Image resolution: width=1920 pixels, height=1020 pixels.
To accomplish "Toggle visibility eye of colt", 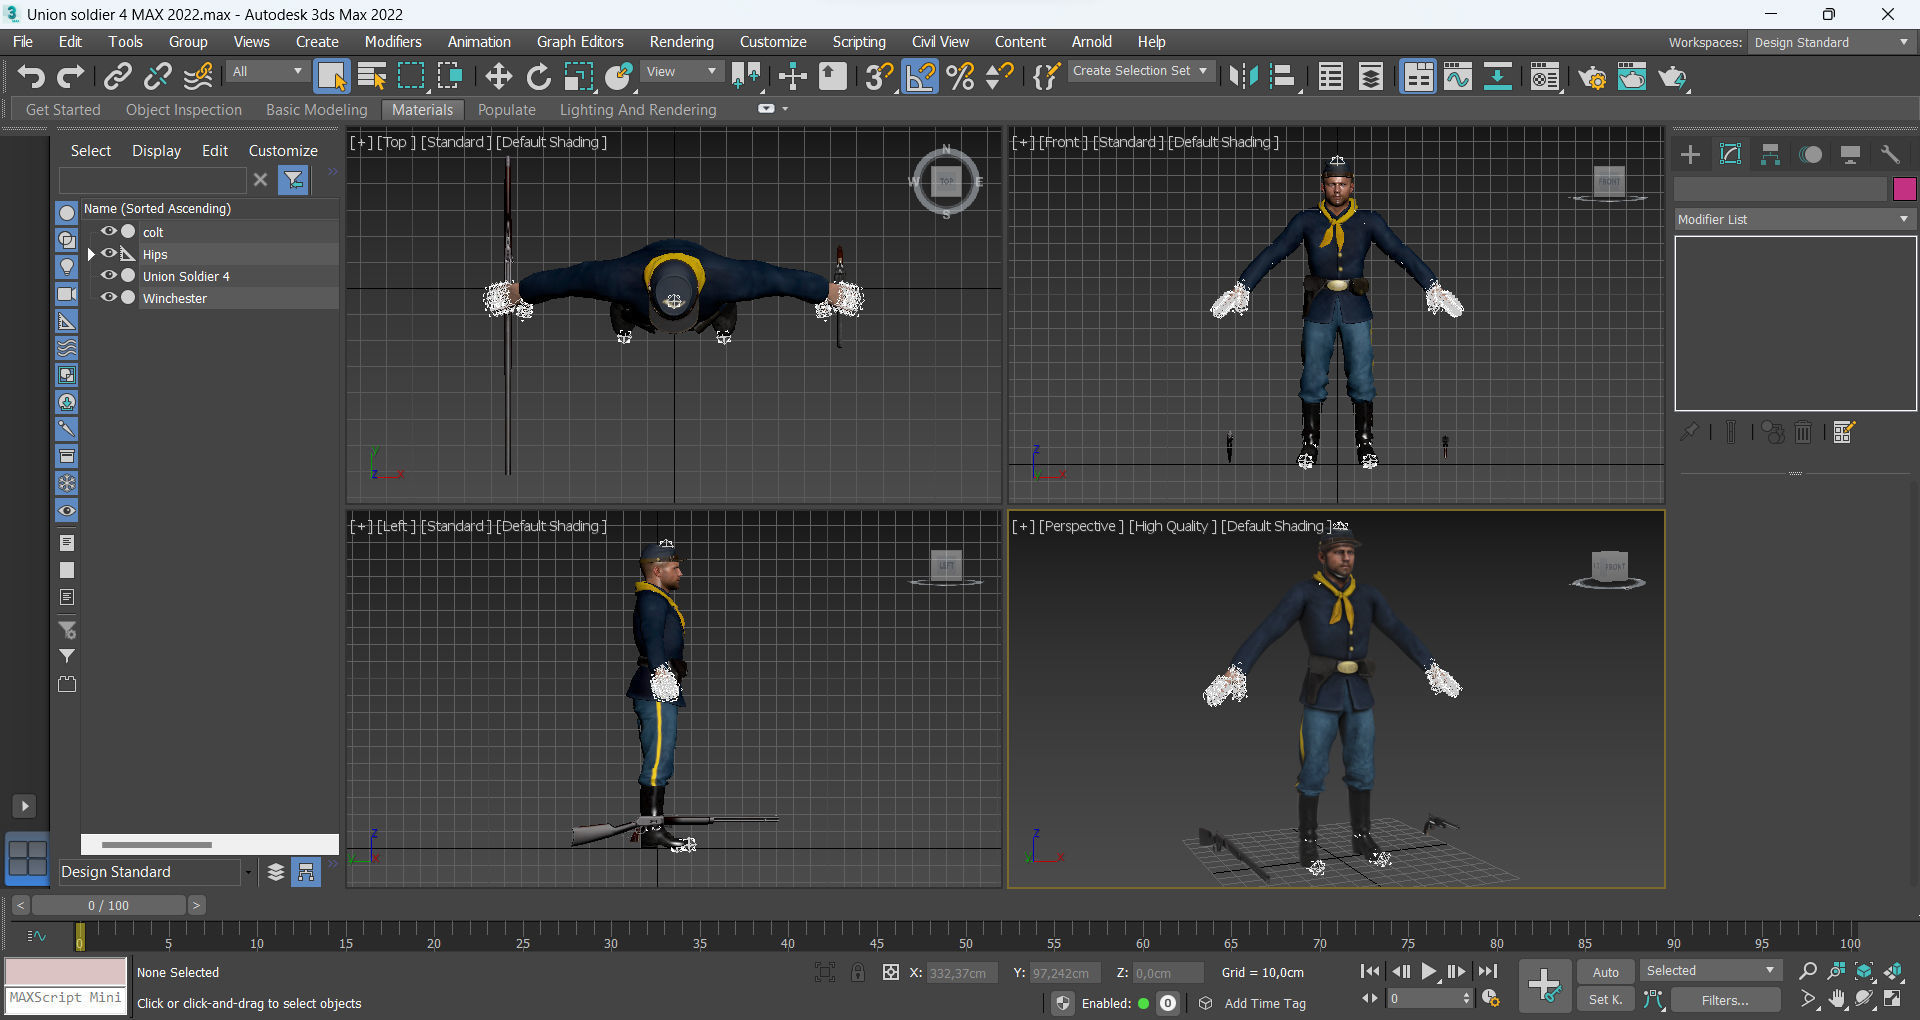I will coord(108,231).
